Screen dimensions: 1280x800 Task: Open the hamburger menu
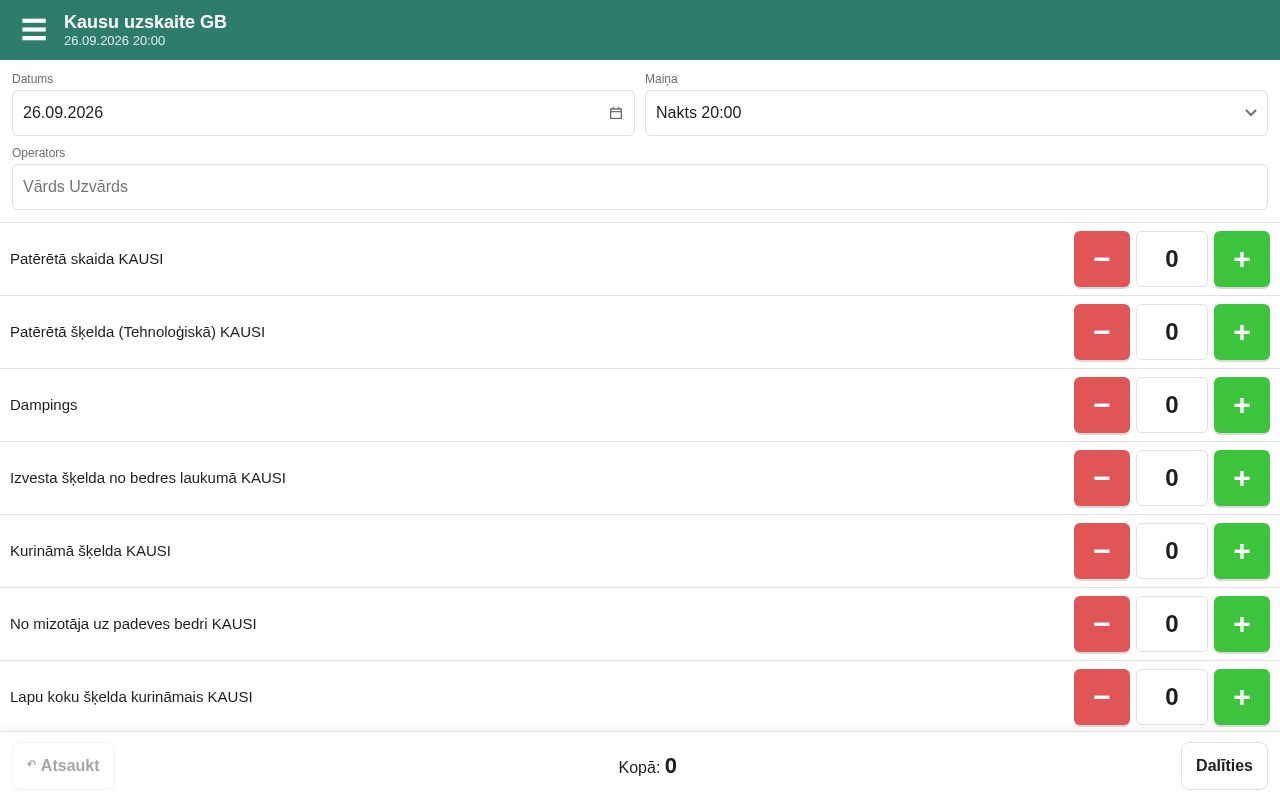coord(34,30)
